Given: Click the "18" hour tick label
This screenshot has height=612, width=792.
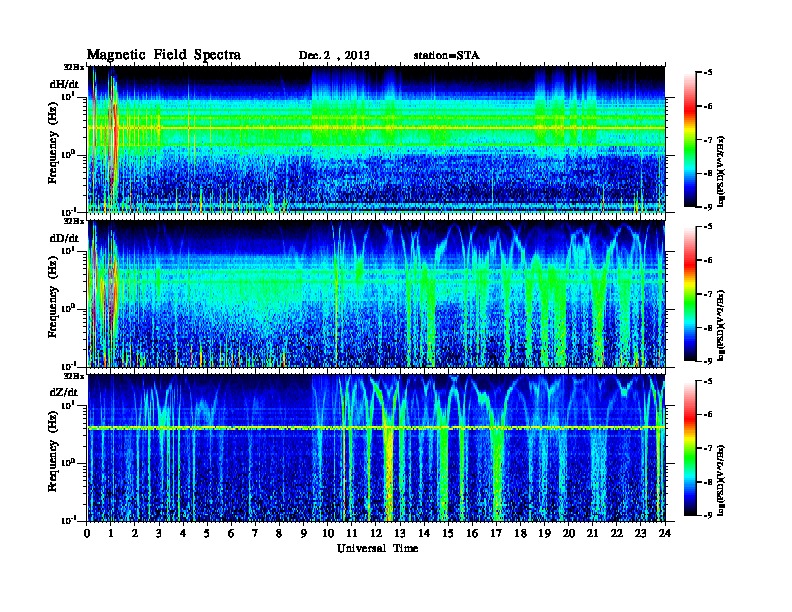Looking at the screenshot, I should 520,534.
